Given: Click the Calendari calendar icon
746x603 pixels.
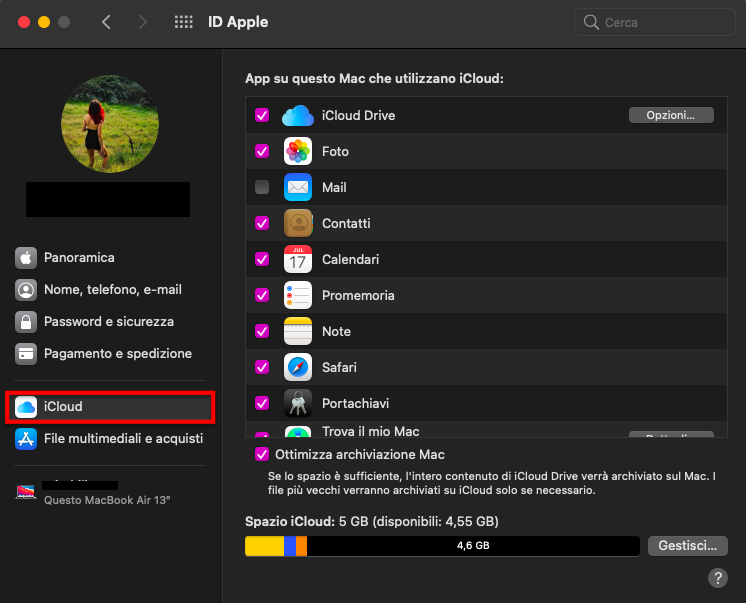Looking at the screenshot, I should click(298, 259).
